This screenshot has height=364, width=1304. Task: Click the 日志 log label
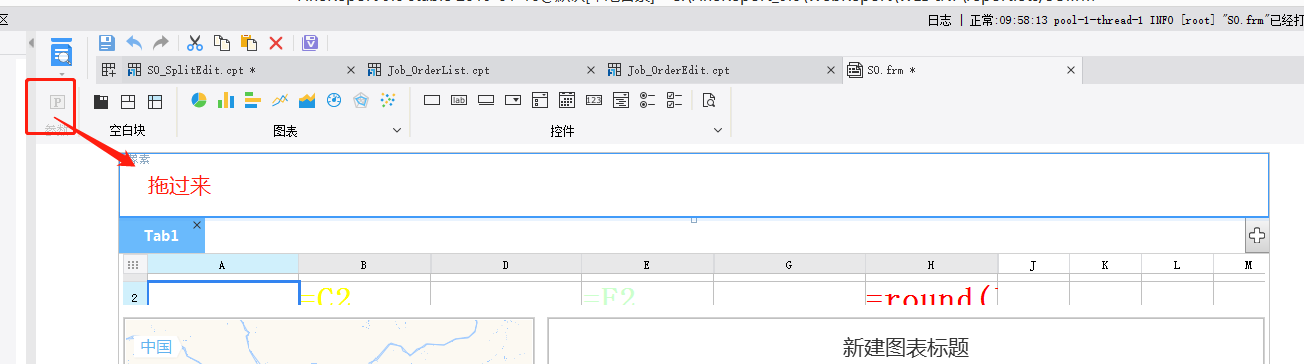[x=940, y=19]
